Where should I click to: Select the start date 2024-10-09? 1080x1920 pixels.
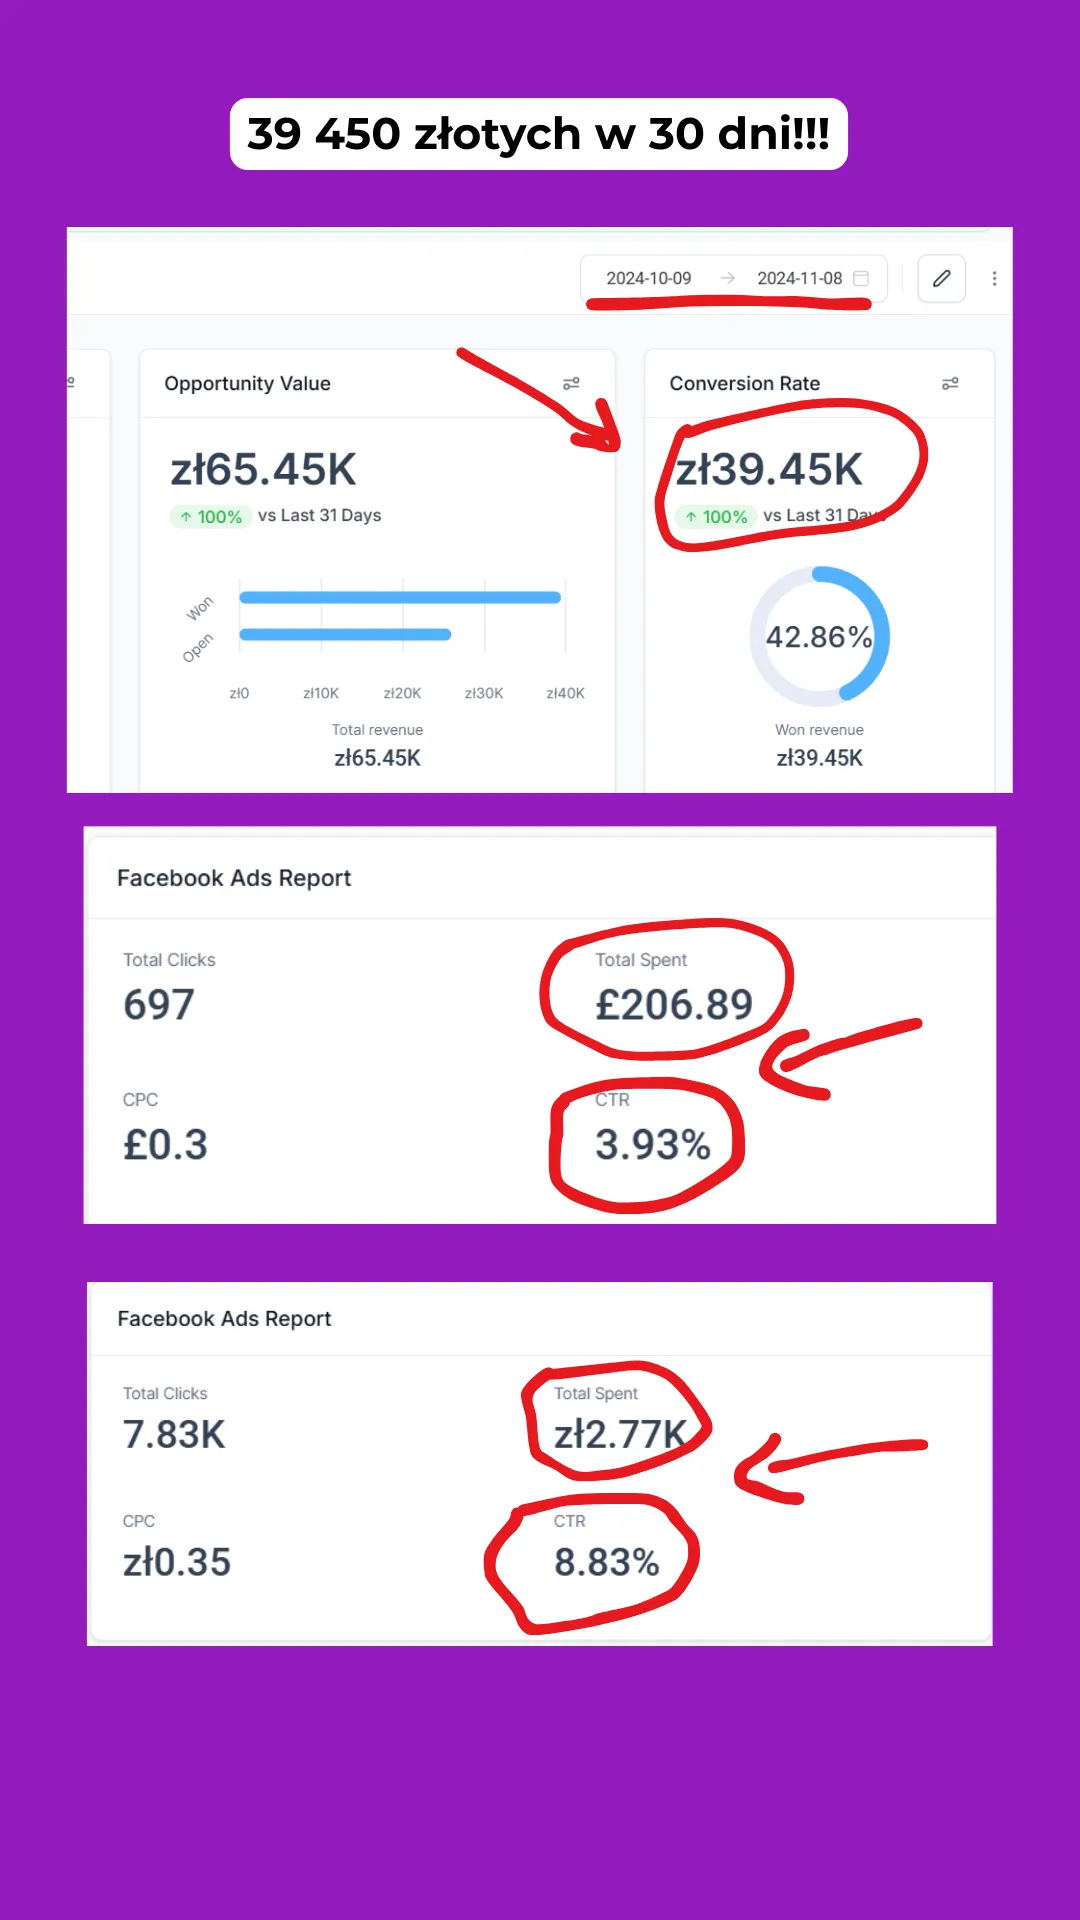coord(648,278)
